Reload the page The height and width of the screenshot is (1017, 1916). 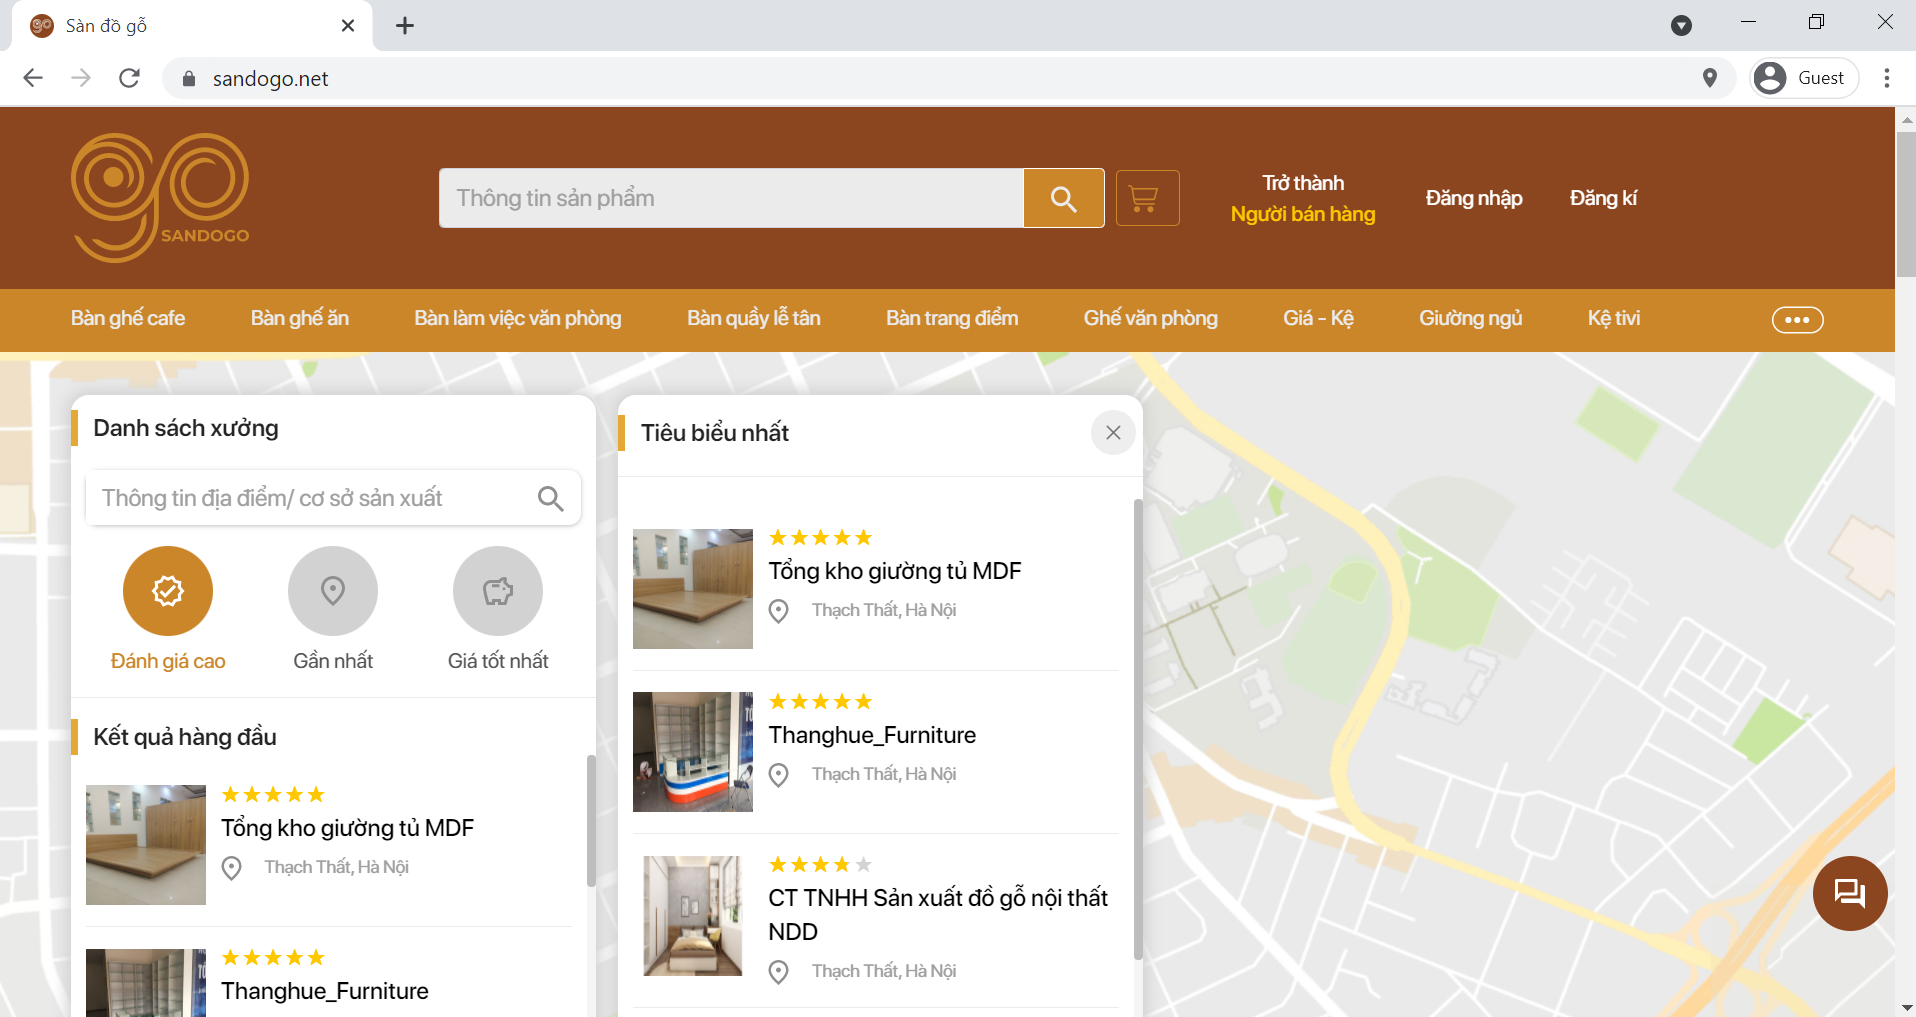[x=129, y=78]
